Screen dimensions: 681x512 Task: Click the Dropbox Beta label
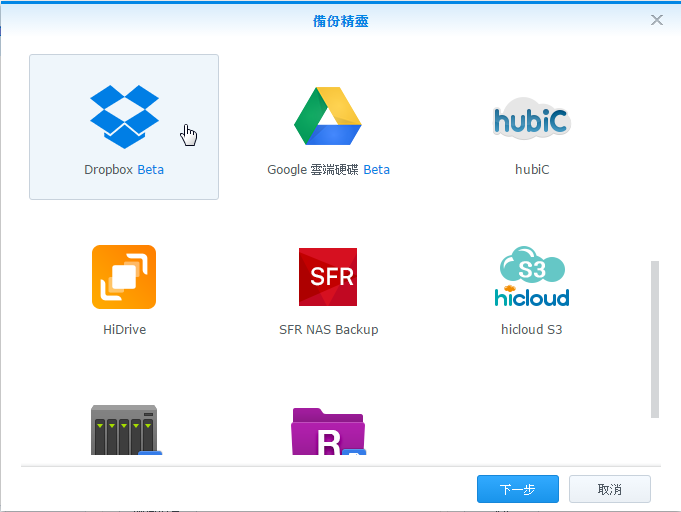(124, 169)
